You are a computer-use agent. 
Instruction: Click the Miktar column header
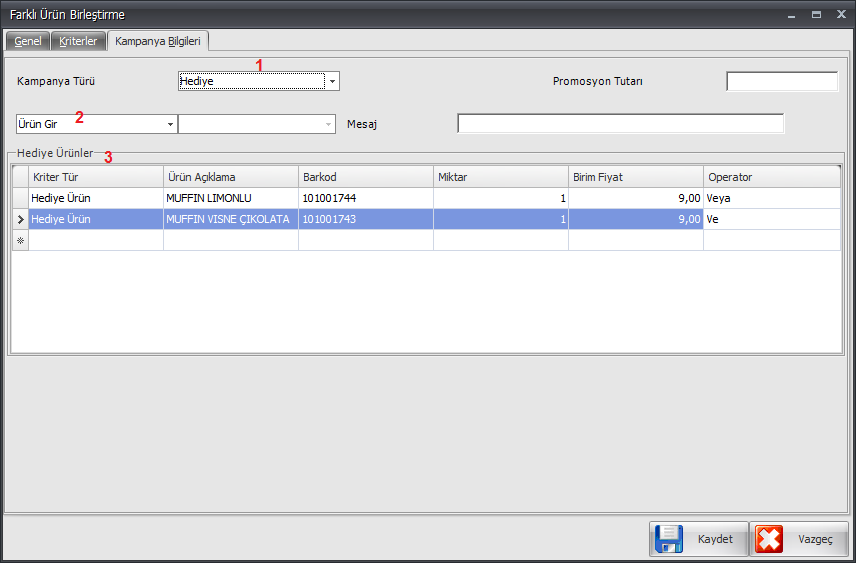(500, 177)
